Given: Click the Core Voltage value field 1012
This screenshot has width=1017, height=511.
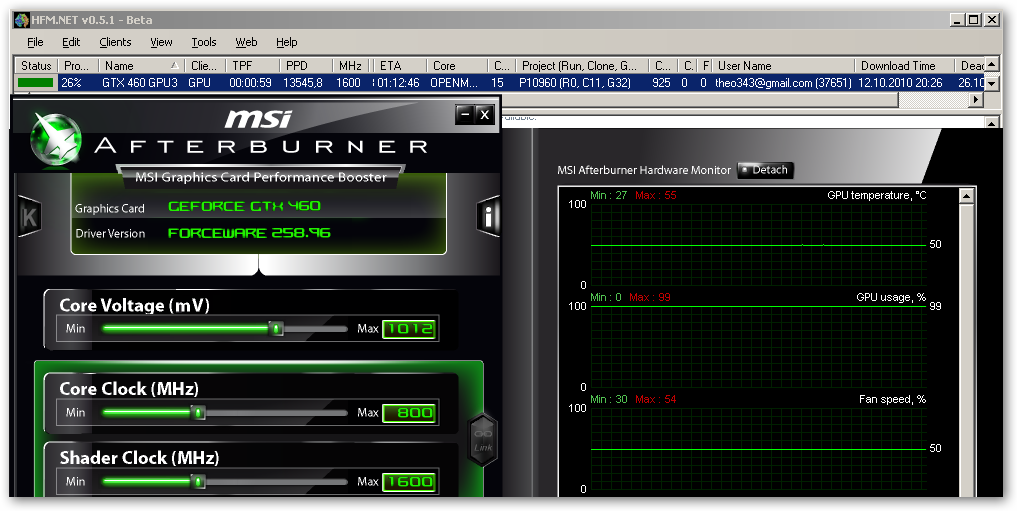Looking at the screenshot, I should (x=409, y=329).
